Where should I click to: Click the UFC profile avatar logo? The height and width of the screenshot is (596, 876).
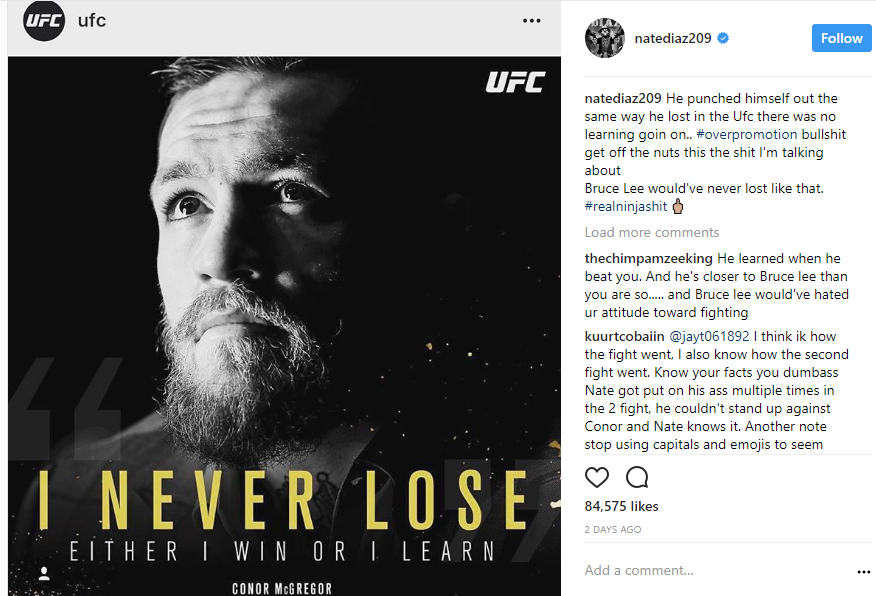click(44, 21)
